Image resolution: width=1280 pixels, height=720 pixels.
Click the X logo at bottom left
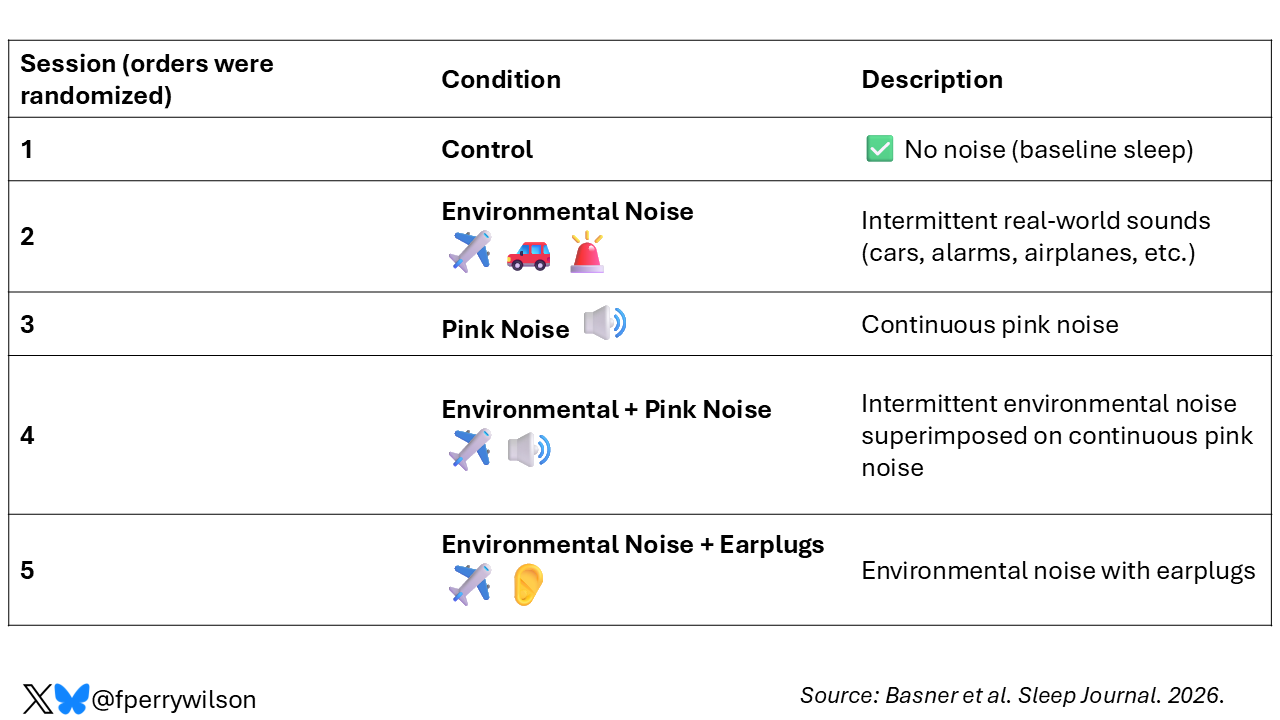[x=37, y=699]
